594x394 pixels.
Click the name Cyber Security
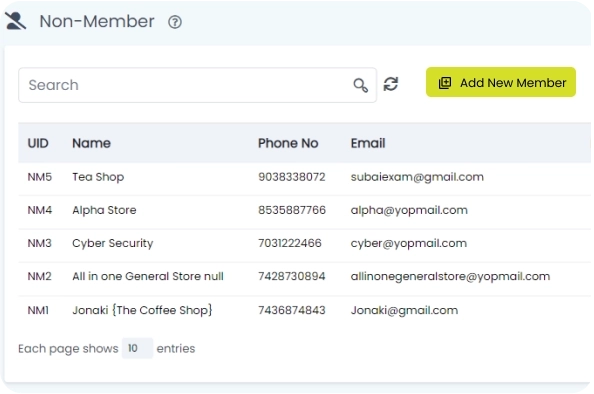pos(113,243)
